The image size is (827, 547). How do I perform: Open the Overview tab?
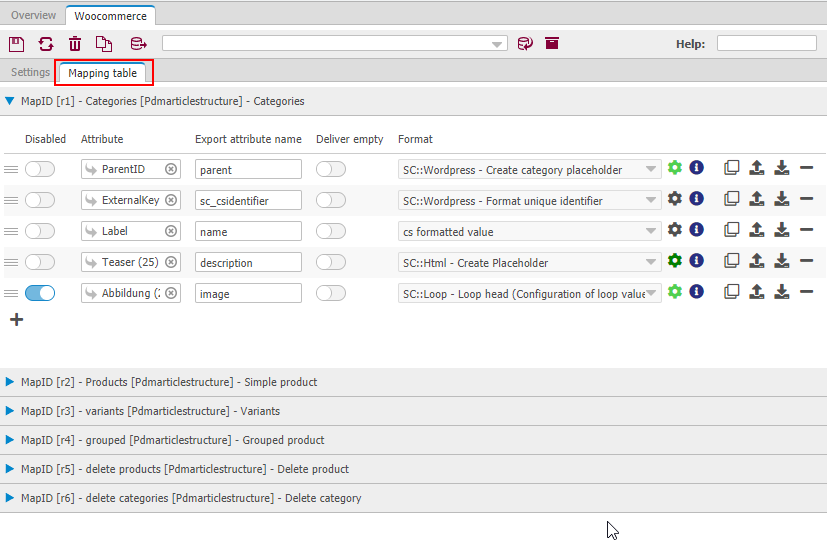[34, 15]
